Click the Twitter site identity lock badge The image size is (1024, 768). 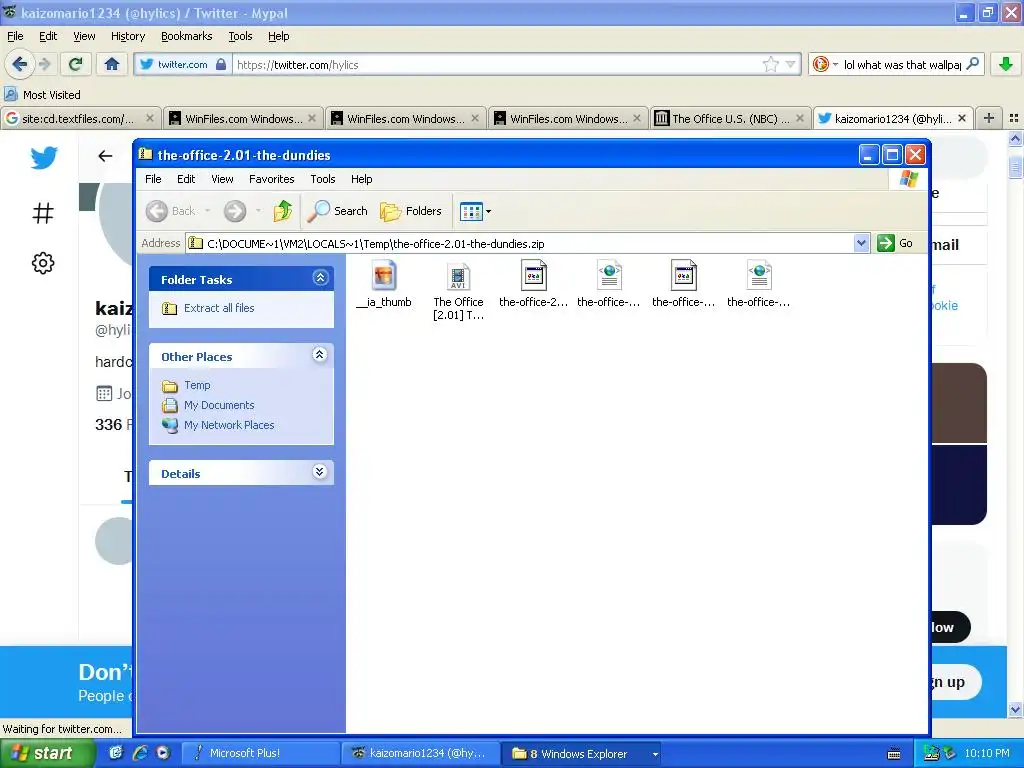[183, 65]
